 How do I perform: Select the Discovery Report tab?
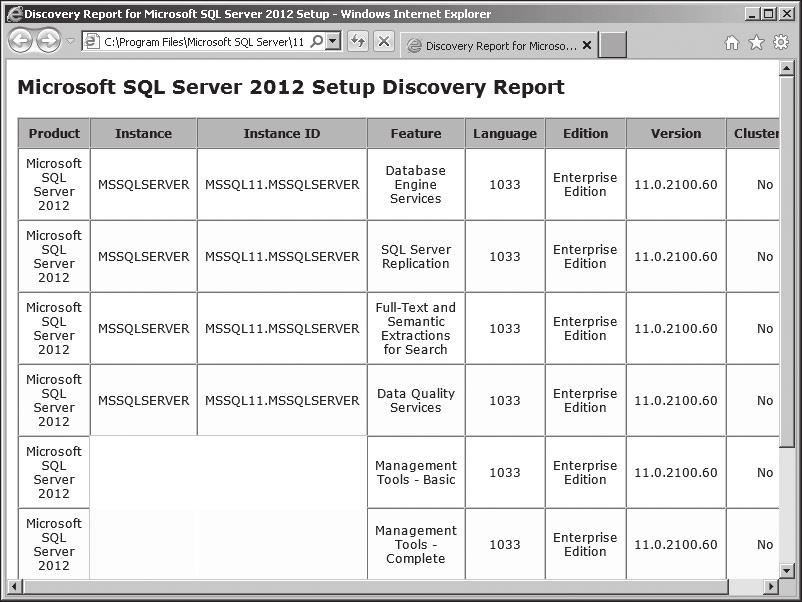(500, 46)
